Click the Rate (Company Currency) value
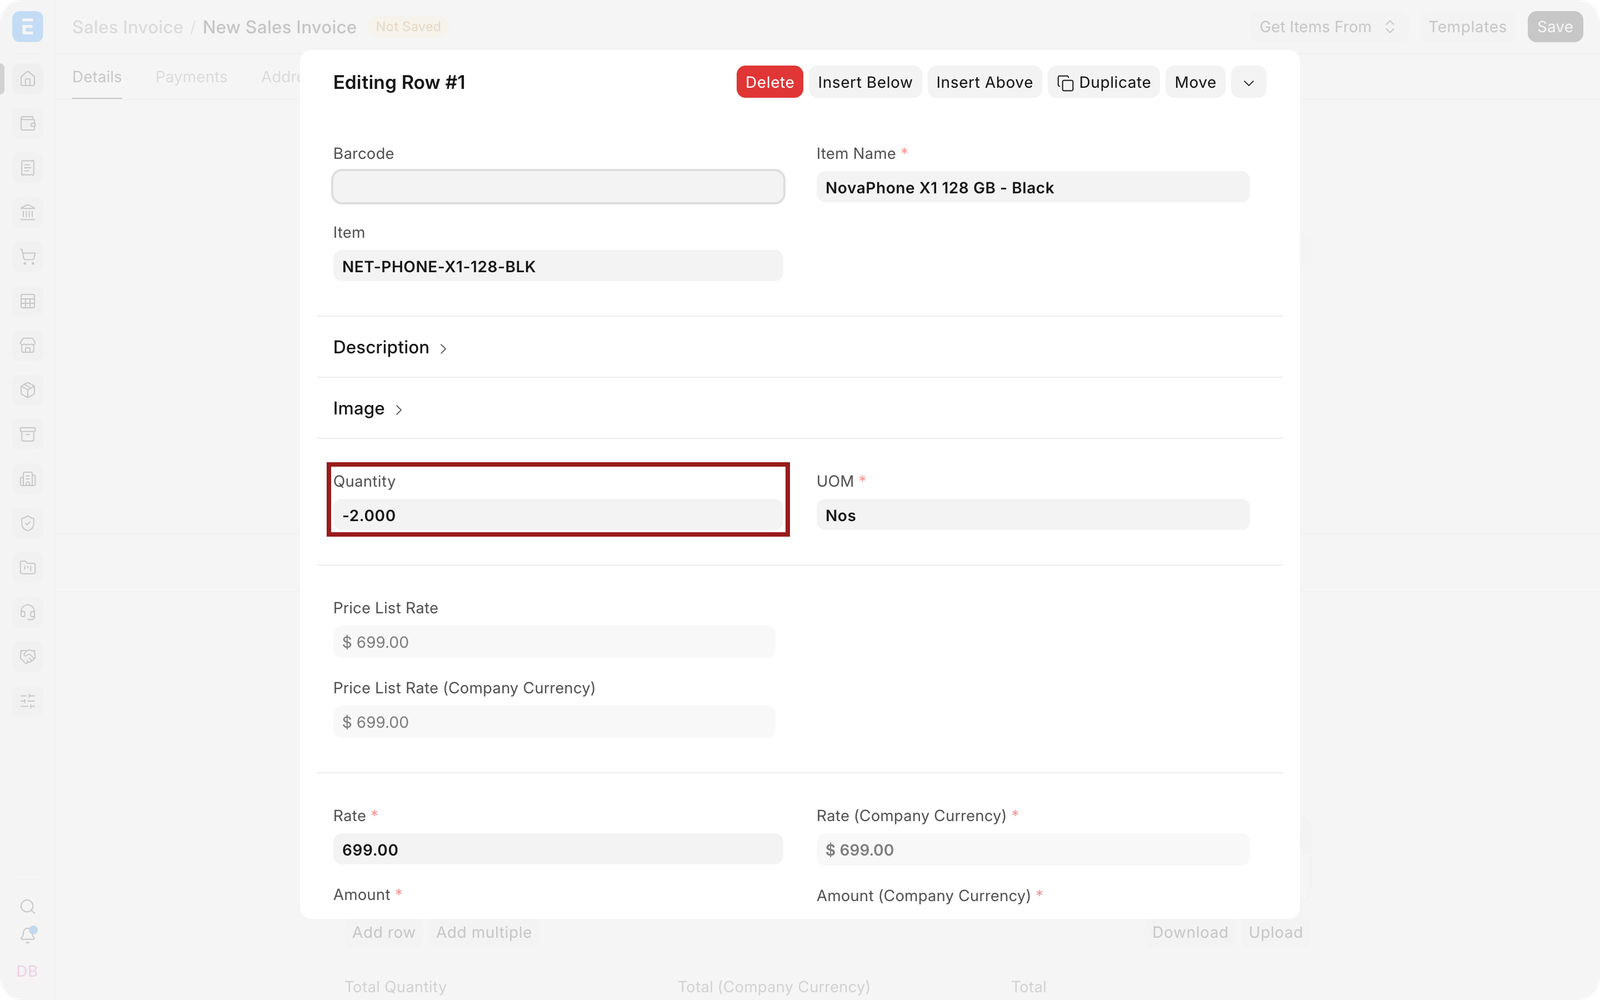 [x=1033, y=849]
